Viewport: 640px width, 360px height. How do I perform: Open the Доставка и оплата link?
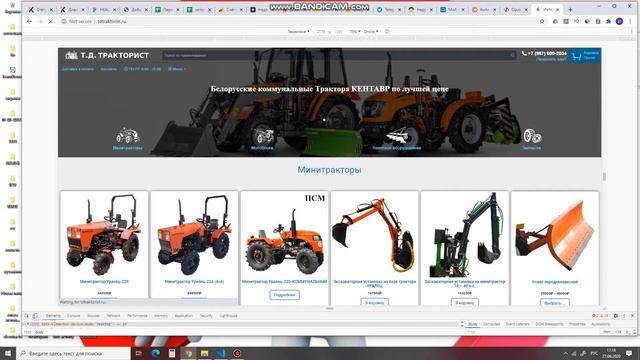point(78,69)
